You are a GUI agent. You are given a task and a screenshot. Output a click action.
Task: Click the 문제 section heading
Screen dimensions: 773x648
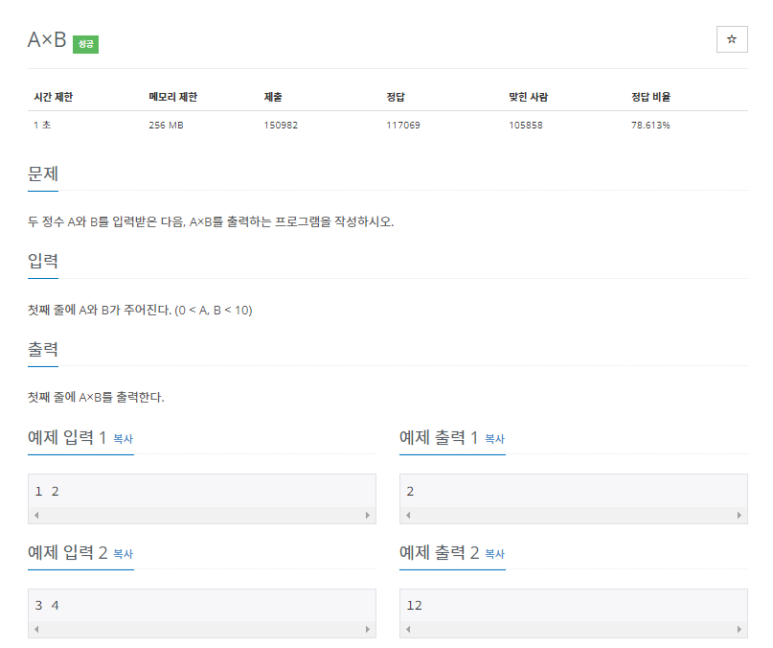coord(43,174)
